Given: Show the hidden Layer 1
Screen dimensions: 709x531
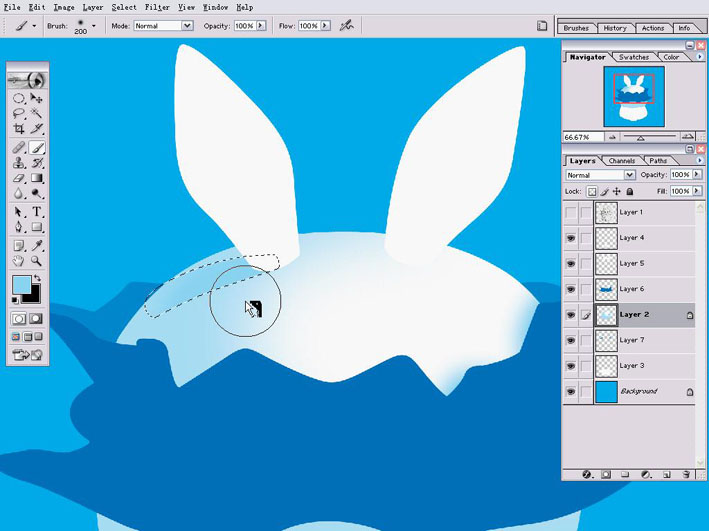Looking at the screenshot, I should [571, 212].
